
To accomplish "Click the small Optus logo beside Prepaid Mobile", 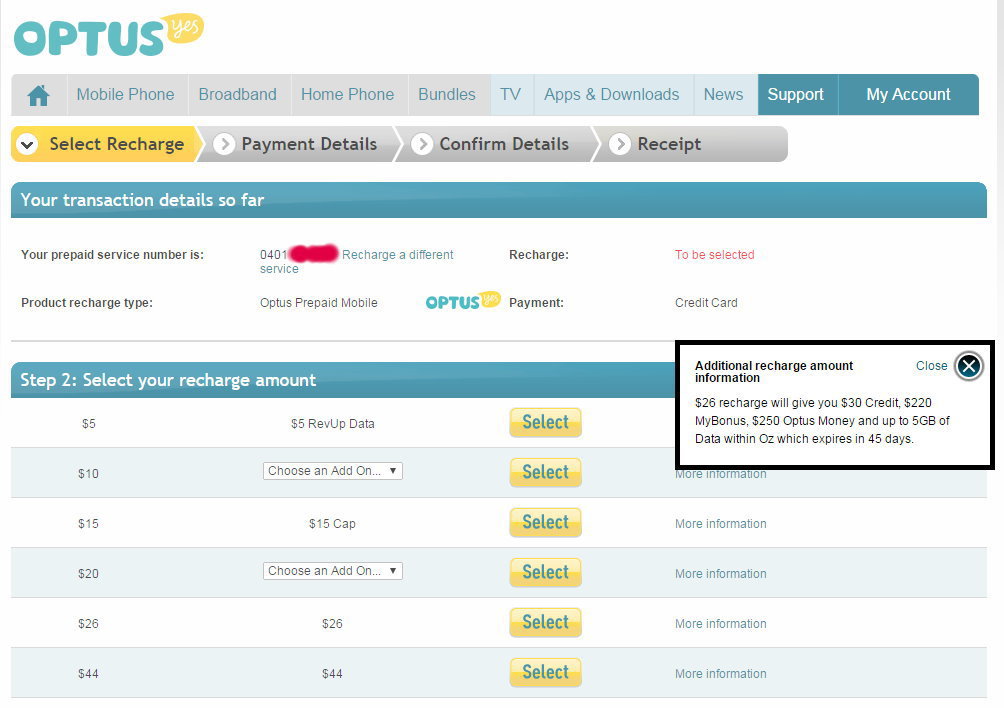I will point(462,301).
